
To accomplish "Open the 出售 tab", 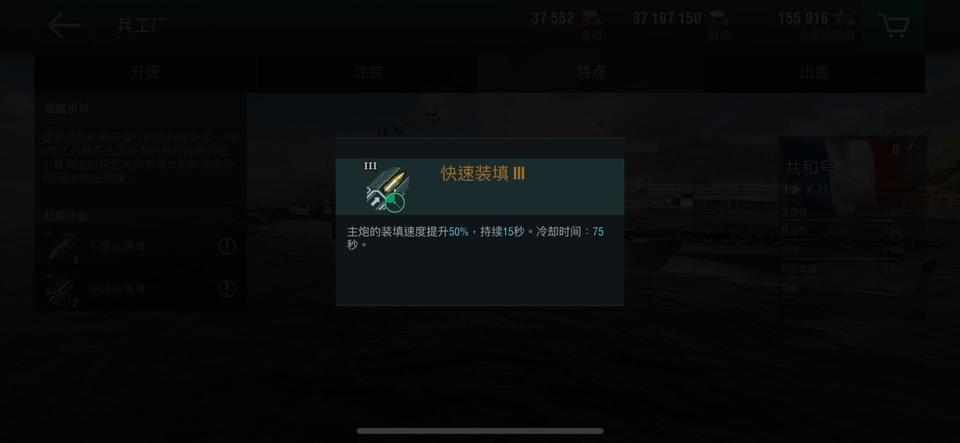I will pyautogui.click(x=814, y=73).
